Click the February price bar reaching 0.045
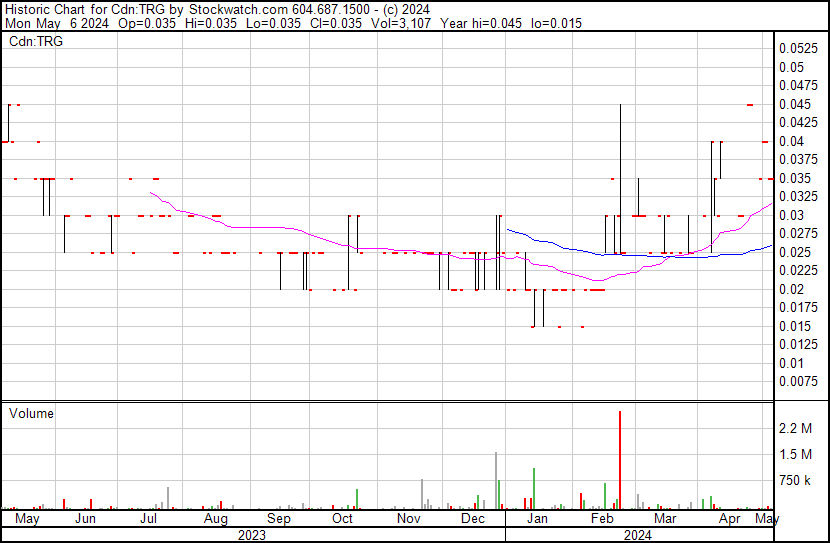 [620, 179]
